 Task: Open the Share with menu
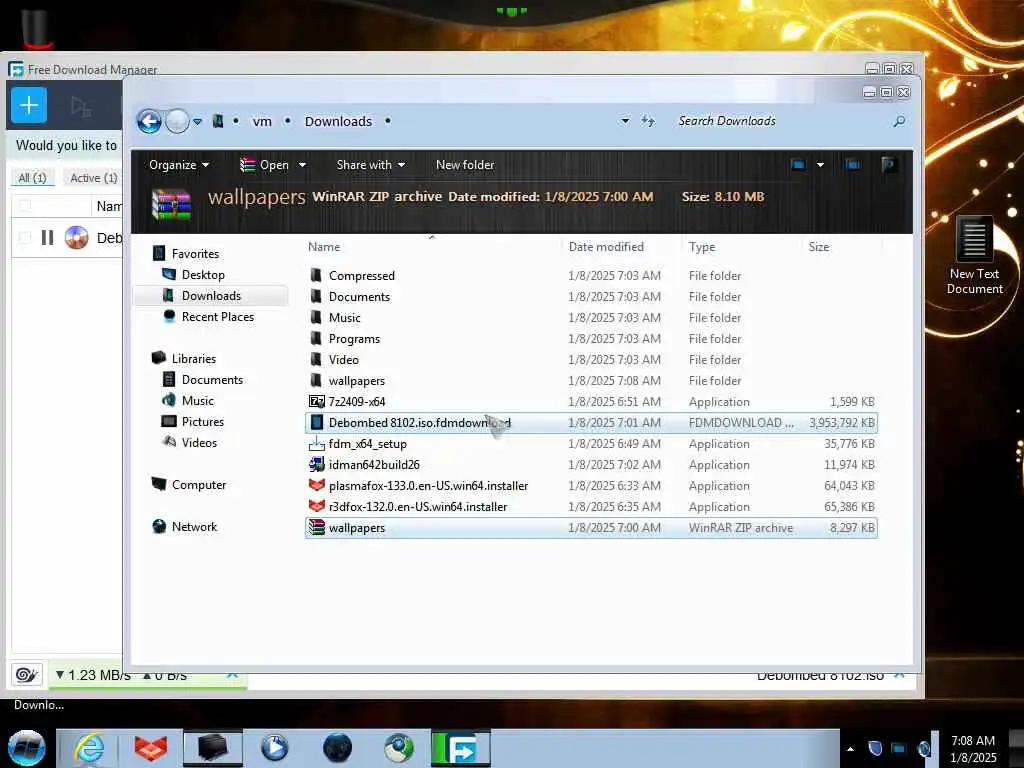coord(370,165)
